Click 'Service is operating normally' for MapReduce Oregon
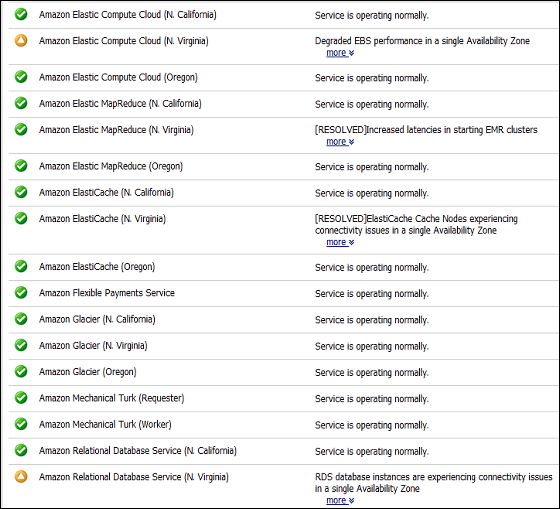This screenshot has height=509, width=560. 372,167
